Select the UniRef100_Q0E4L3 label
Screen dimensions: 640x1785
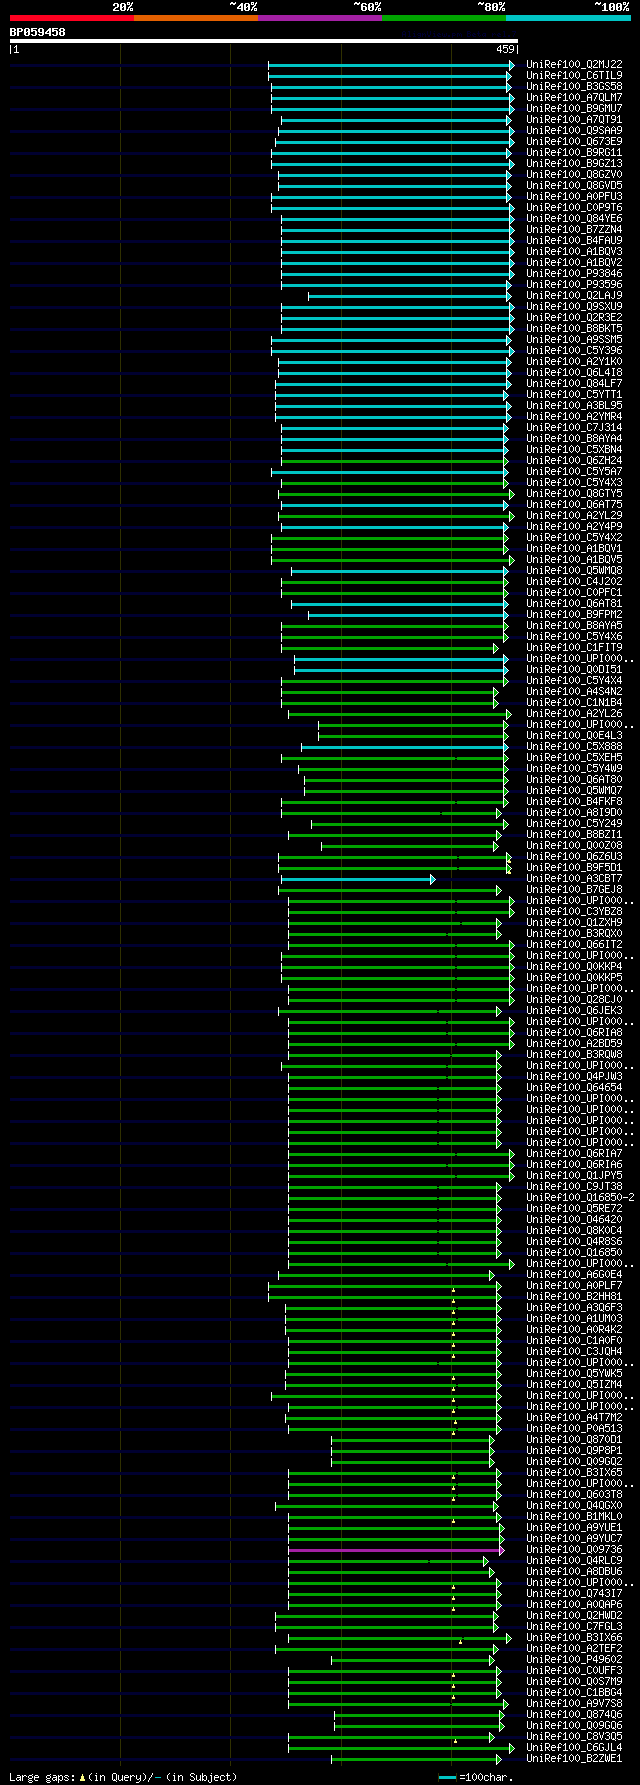click(575, 735)
